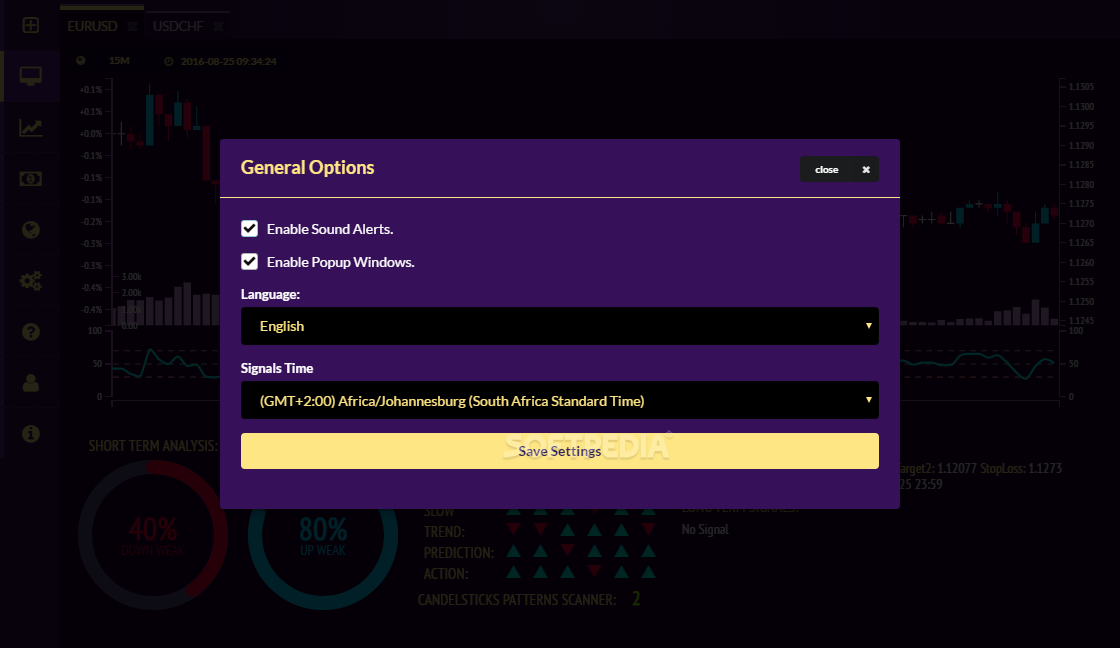Image resolution: width=1120 pixels, height=648 pixels.
Task: Open the gears settings sidebar icon
Action: (31, 281)
